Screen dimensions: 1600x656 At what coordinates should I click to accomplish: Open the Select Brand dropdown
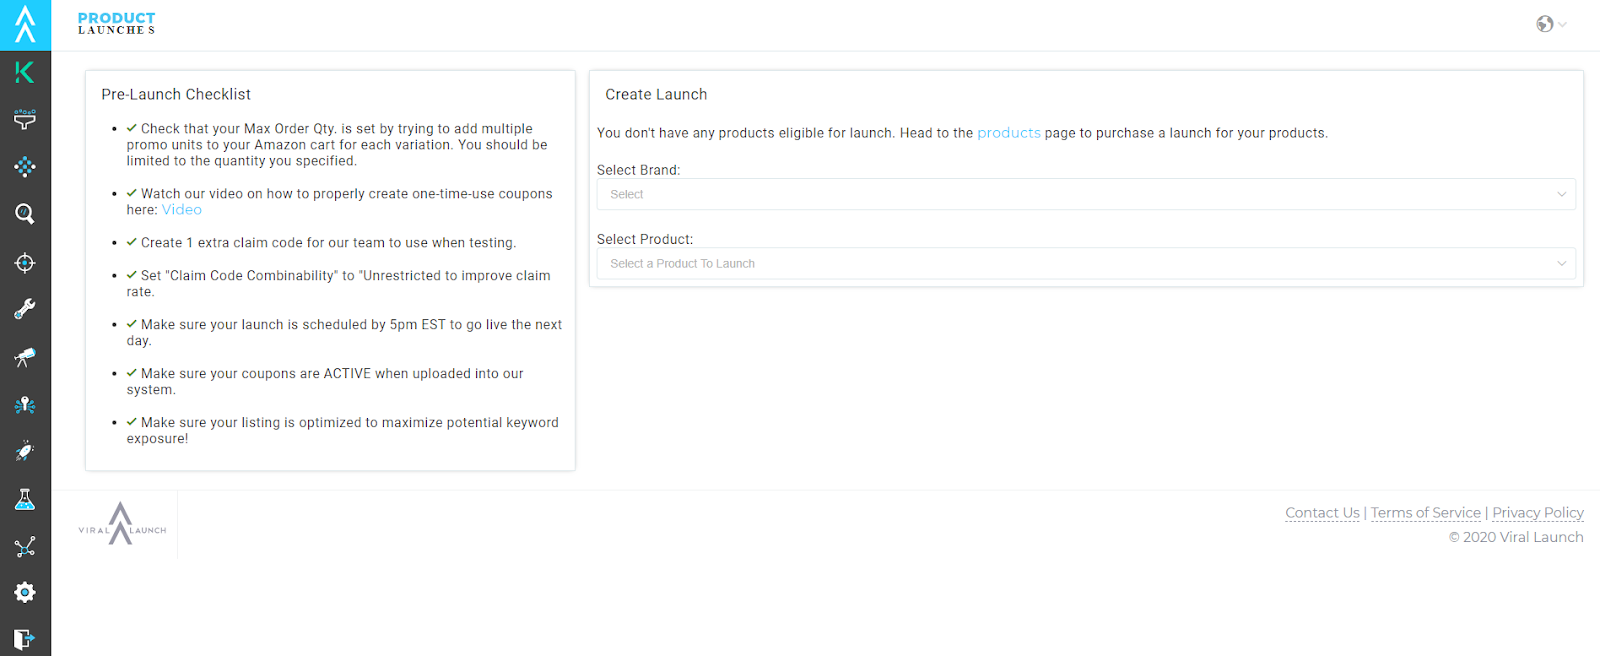pyautogui.click(x=1086, y=194)
